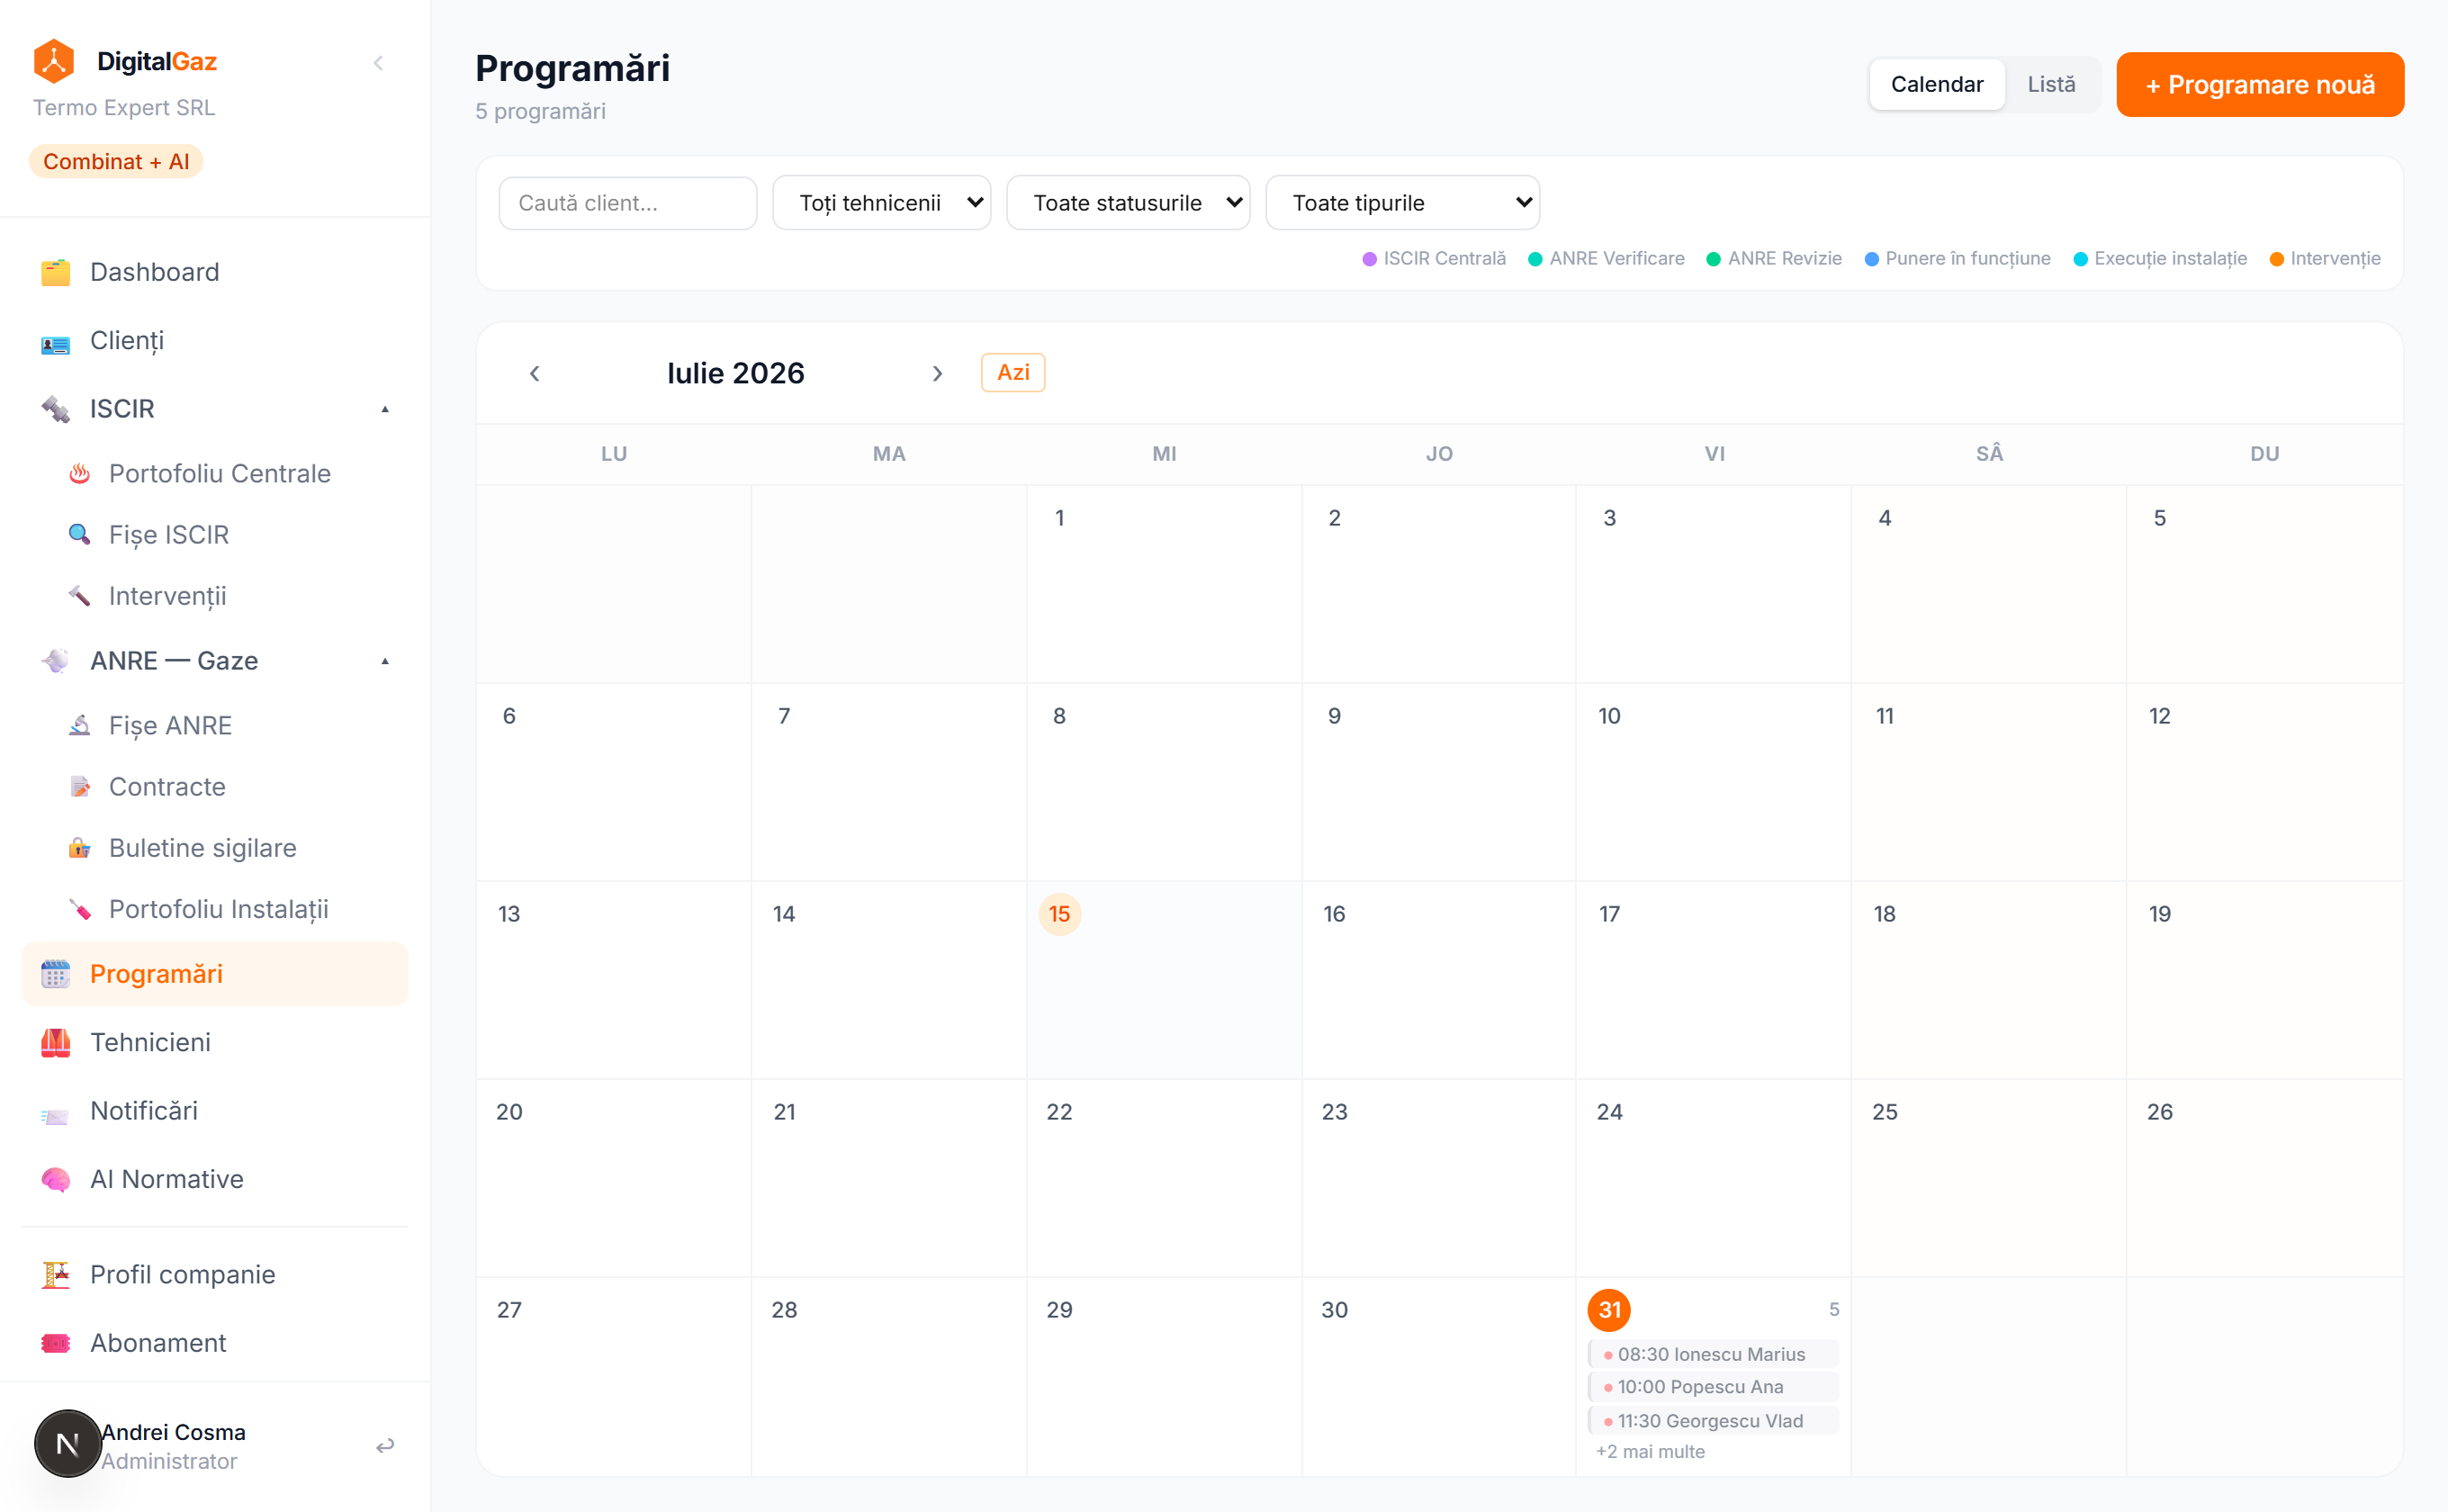The image size is (2448, 1512).
Task: Switch to Listă view
Action: coord(2051,84)
